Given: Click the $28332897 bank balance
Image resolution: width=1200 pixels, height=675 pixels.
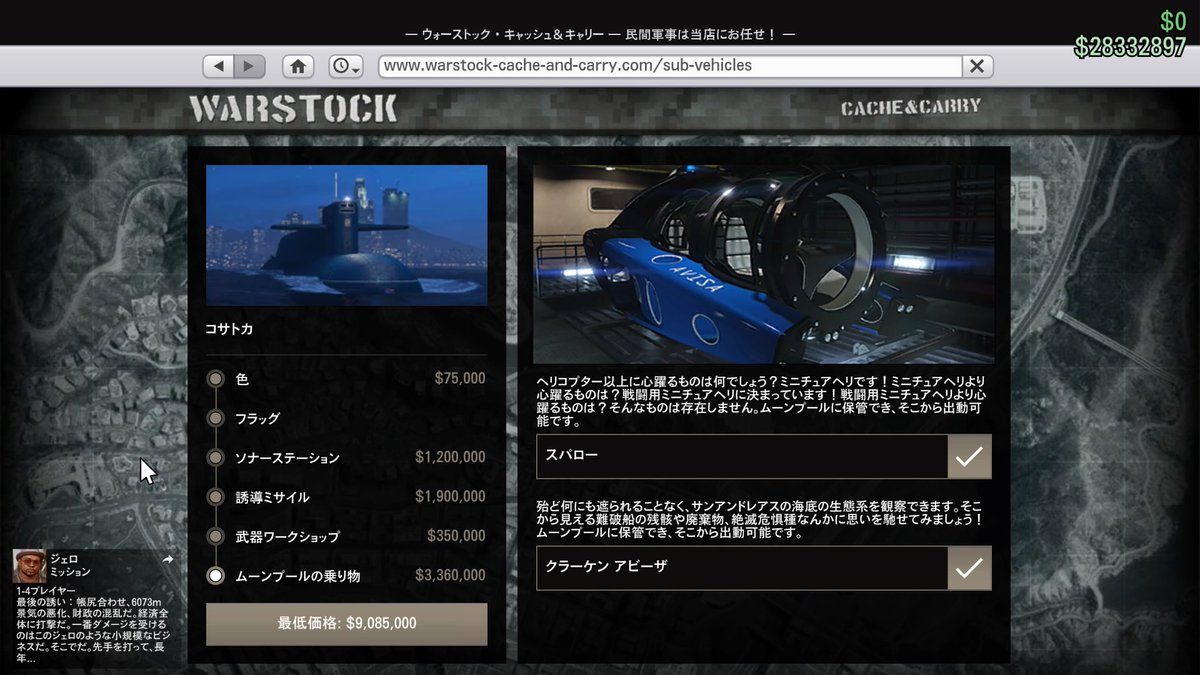Looking at the screenshot, I should tap(1130, 47).
